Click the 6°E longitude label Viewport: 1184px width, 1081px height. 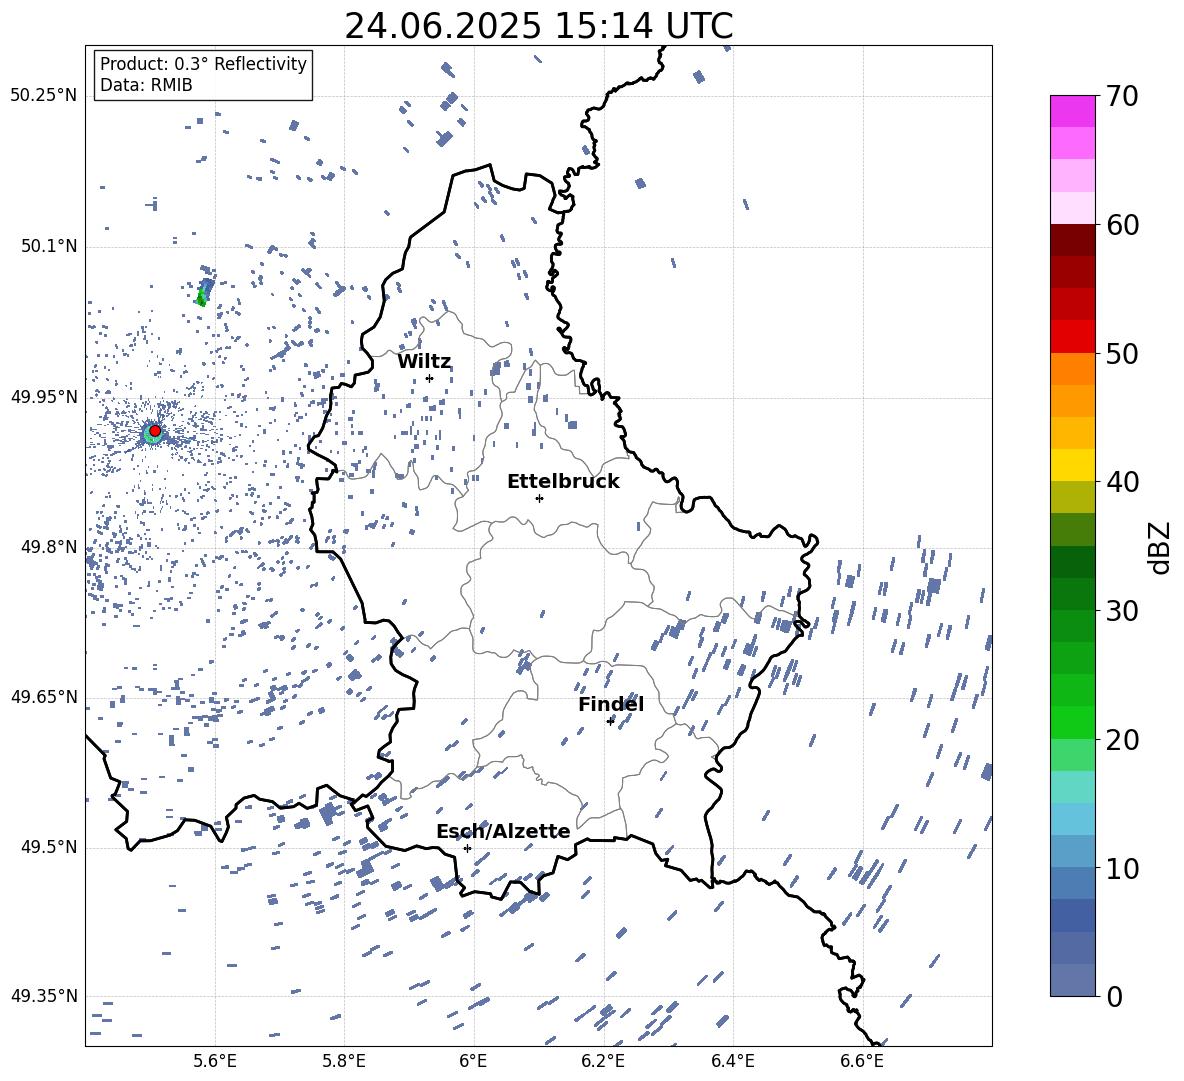(x=473, y=1061)
